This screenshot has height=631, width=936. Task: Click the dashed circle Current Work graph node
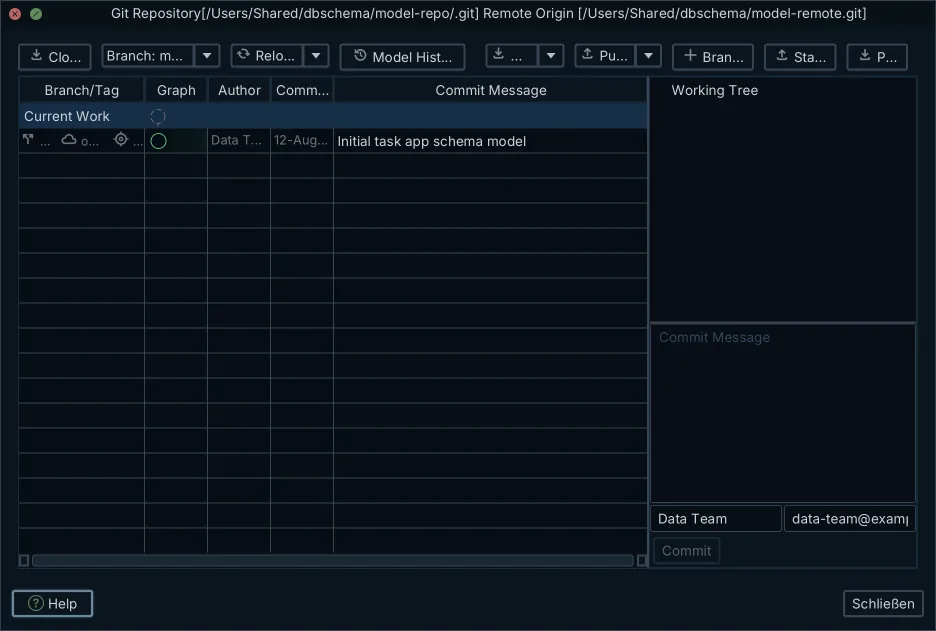click(x=158, y=116)
